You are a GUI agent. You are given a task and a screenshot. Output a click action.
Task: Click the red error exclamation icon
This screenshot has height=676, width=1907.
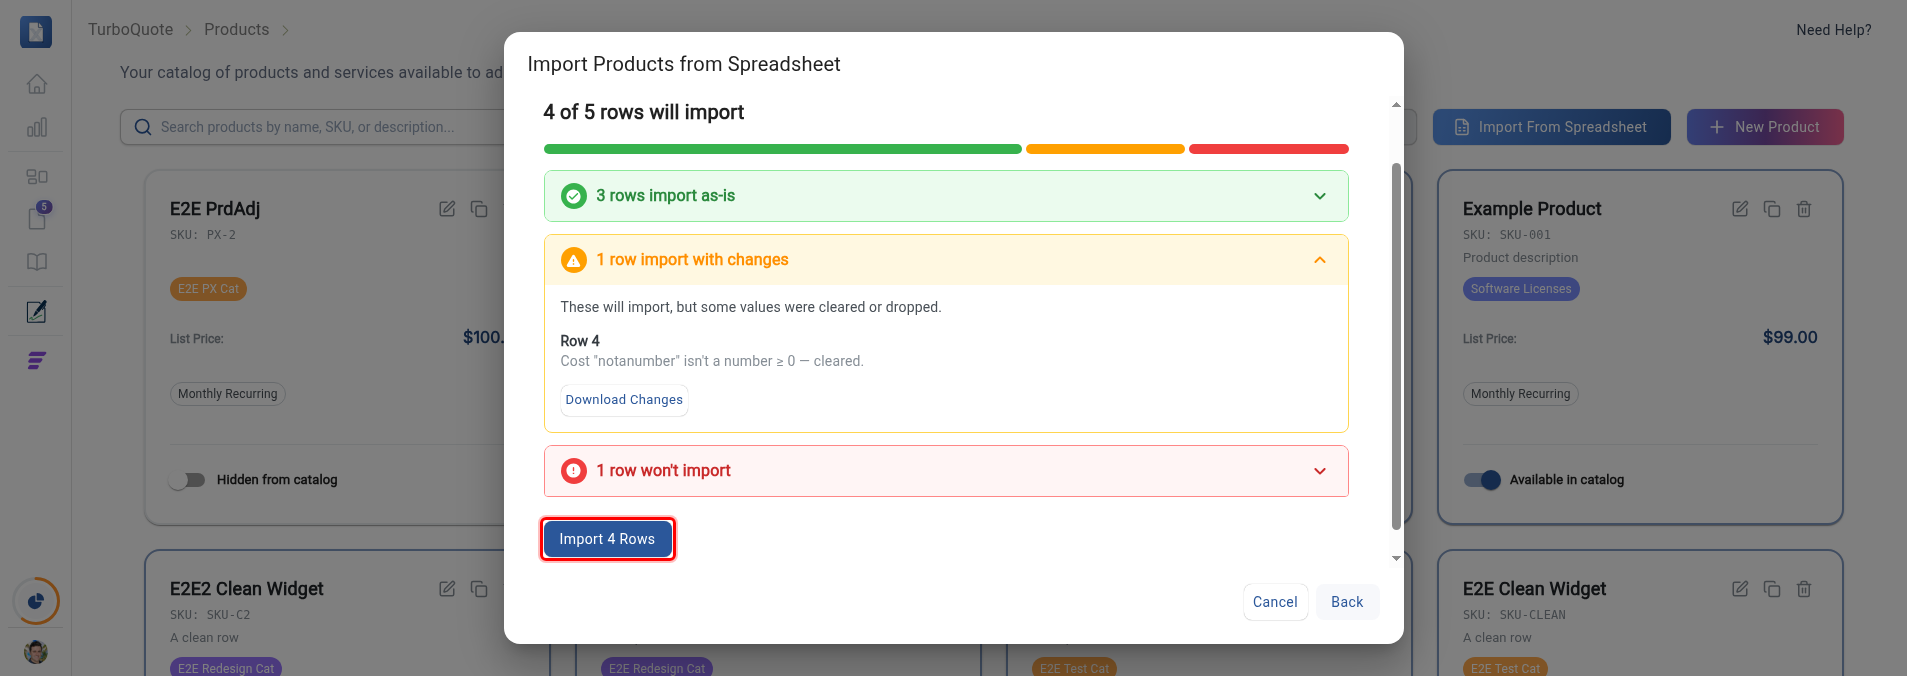coord(574,471)
